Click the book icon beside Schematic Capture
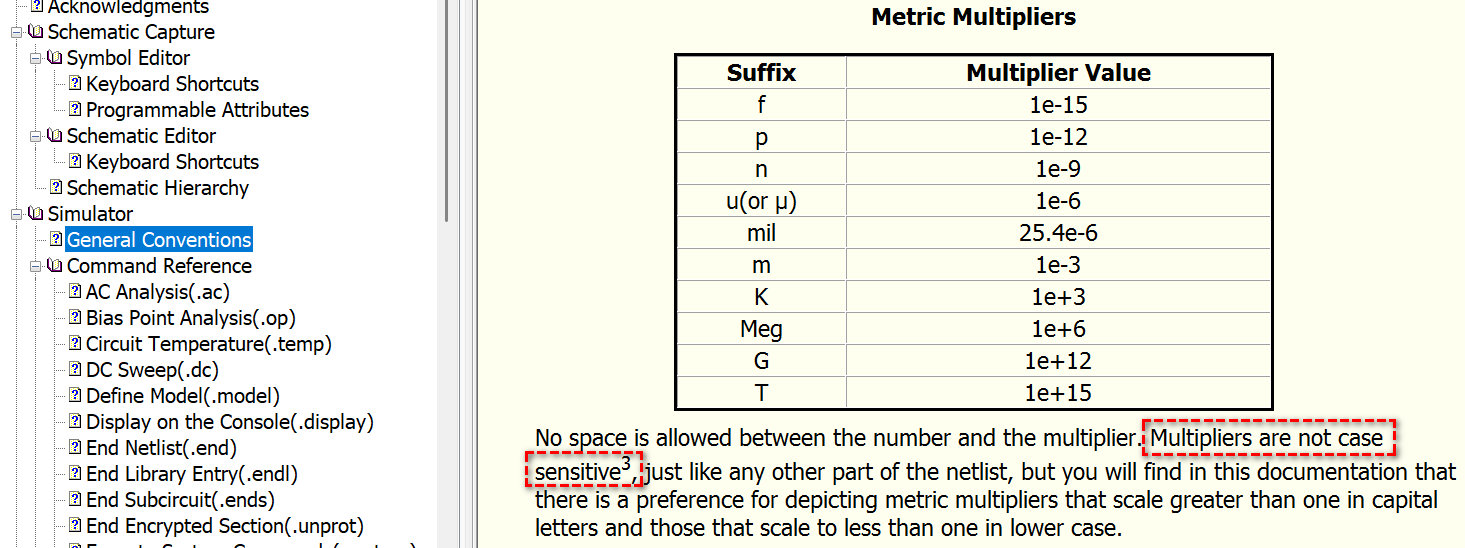 [x=37, y=32]
